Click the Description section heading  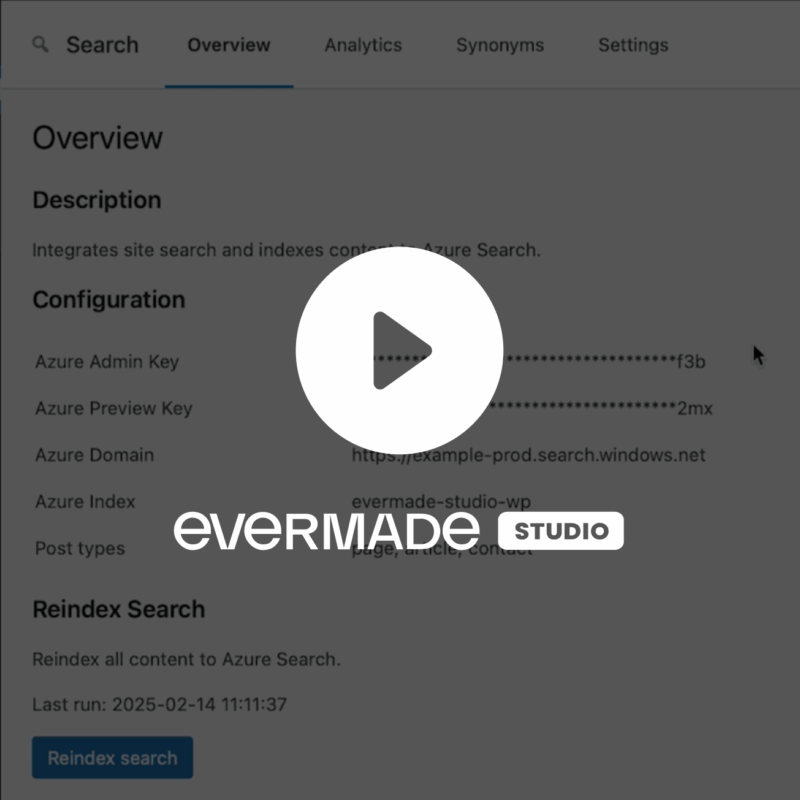pos(97,200)
